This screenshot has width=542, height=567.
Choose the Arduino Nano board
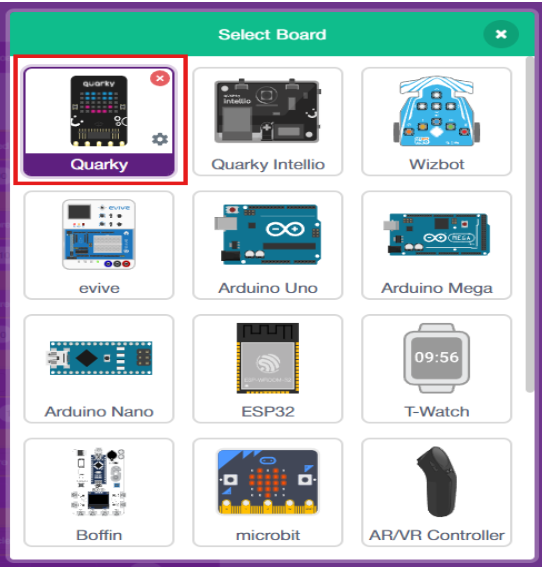(99, 369)
